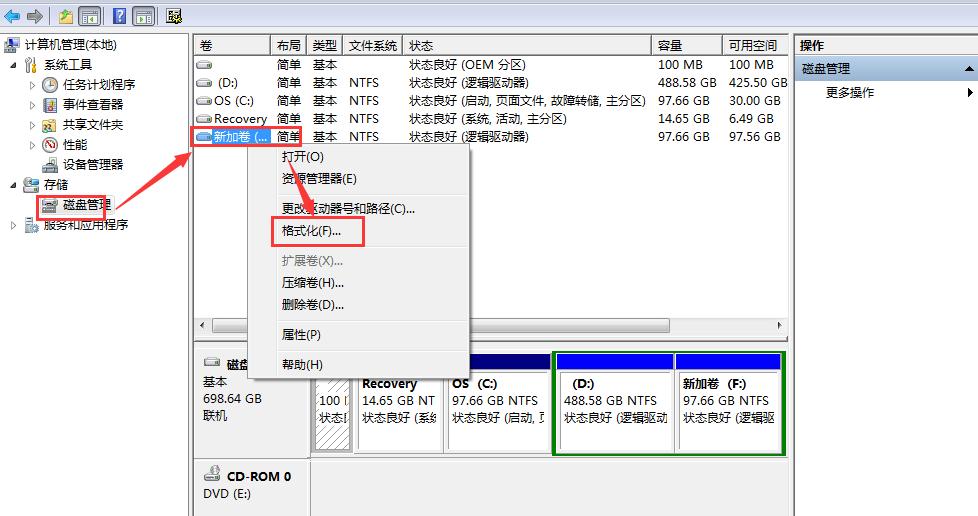Click the 服务和应用程序 icon
Image resolution: width=978 pixels, height=516 pixels.
tap(31, 225)
